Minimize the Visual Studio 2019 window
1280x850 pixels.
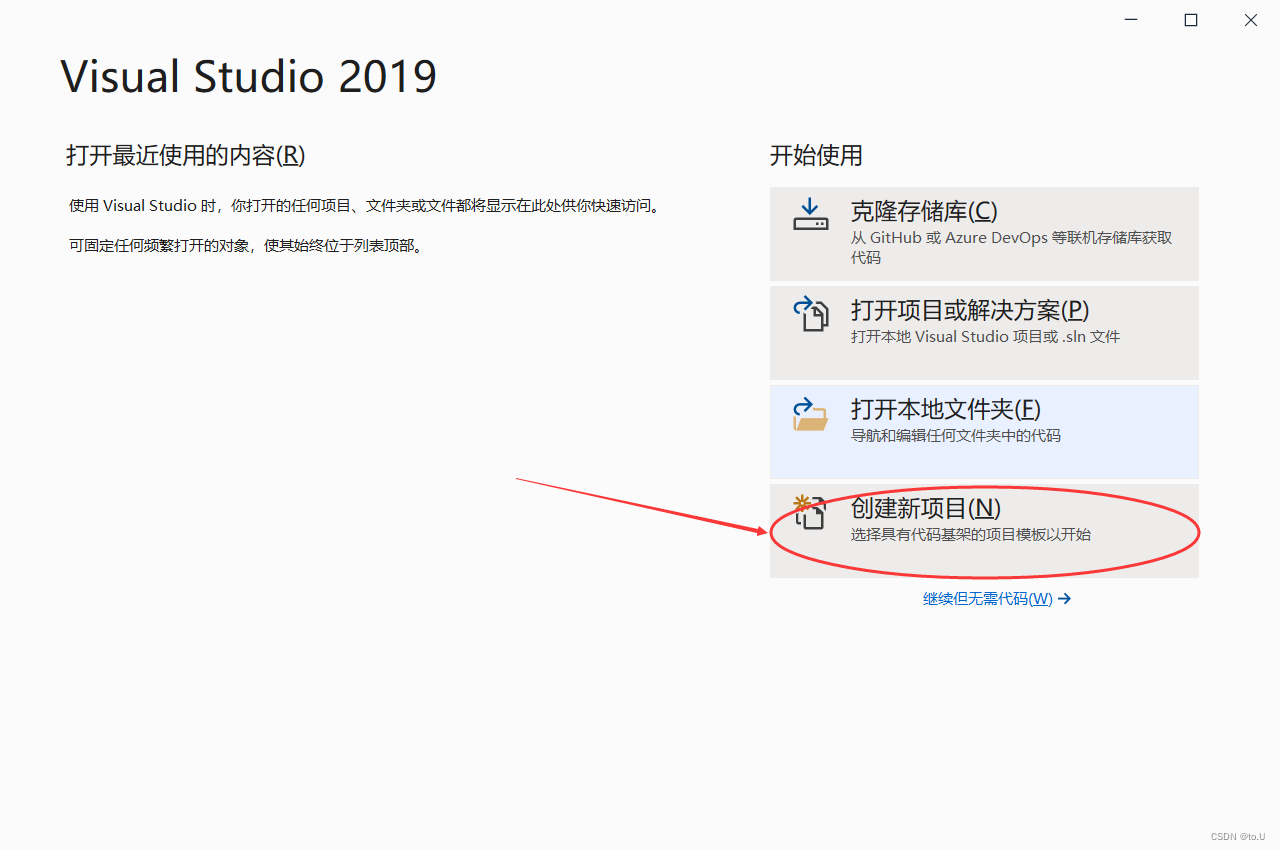click(1131, 20)
